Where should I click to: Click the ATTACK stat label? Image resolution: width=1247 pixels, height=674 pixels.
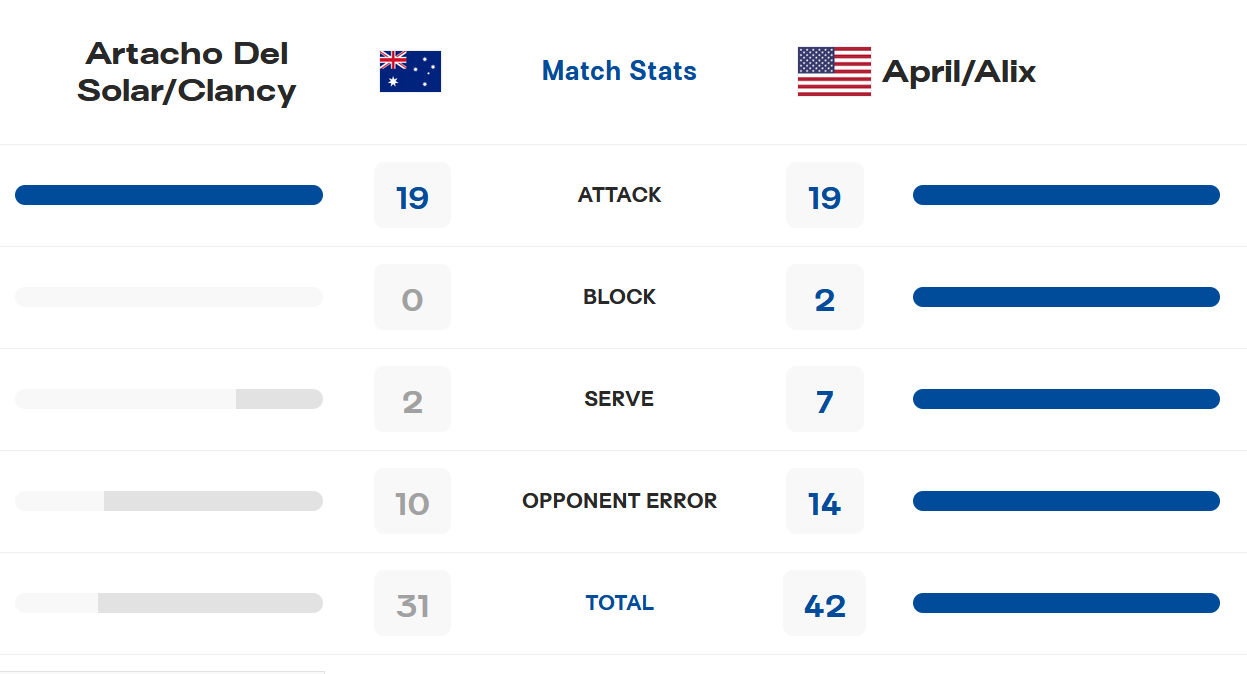coord(619,195)
